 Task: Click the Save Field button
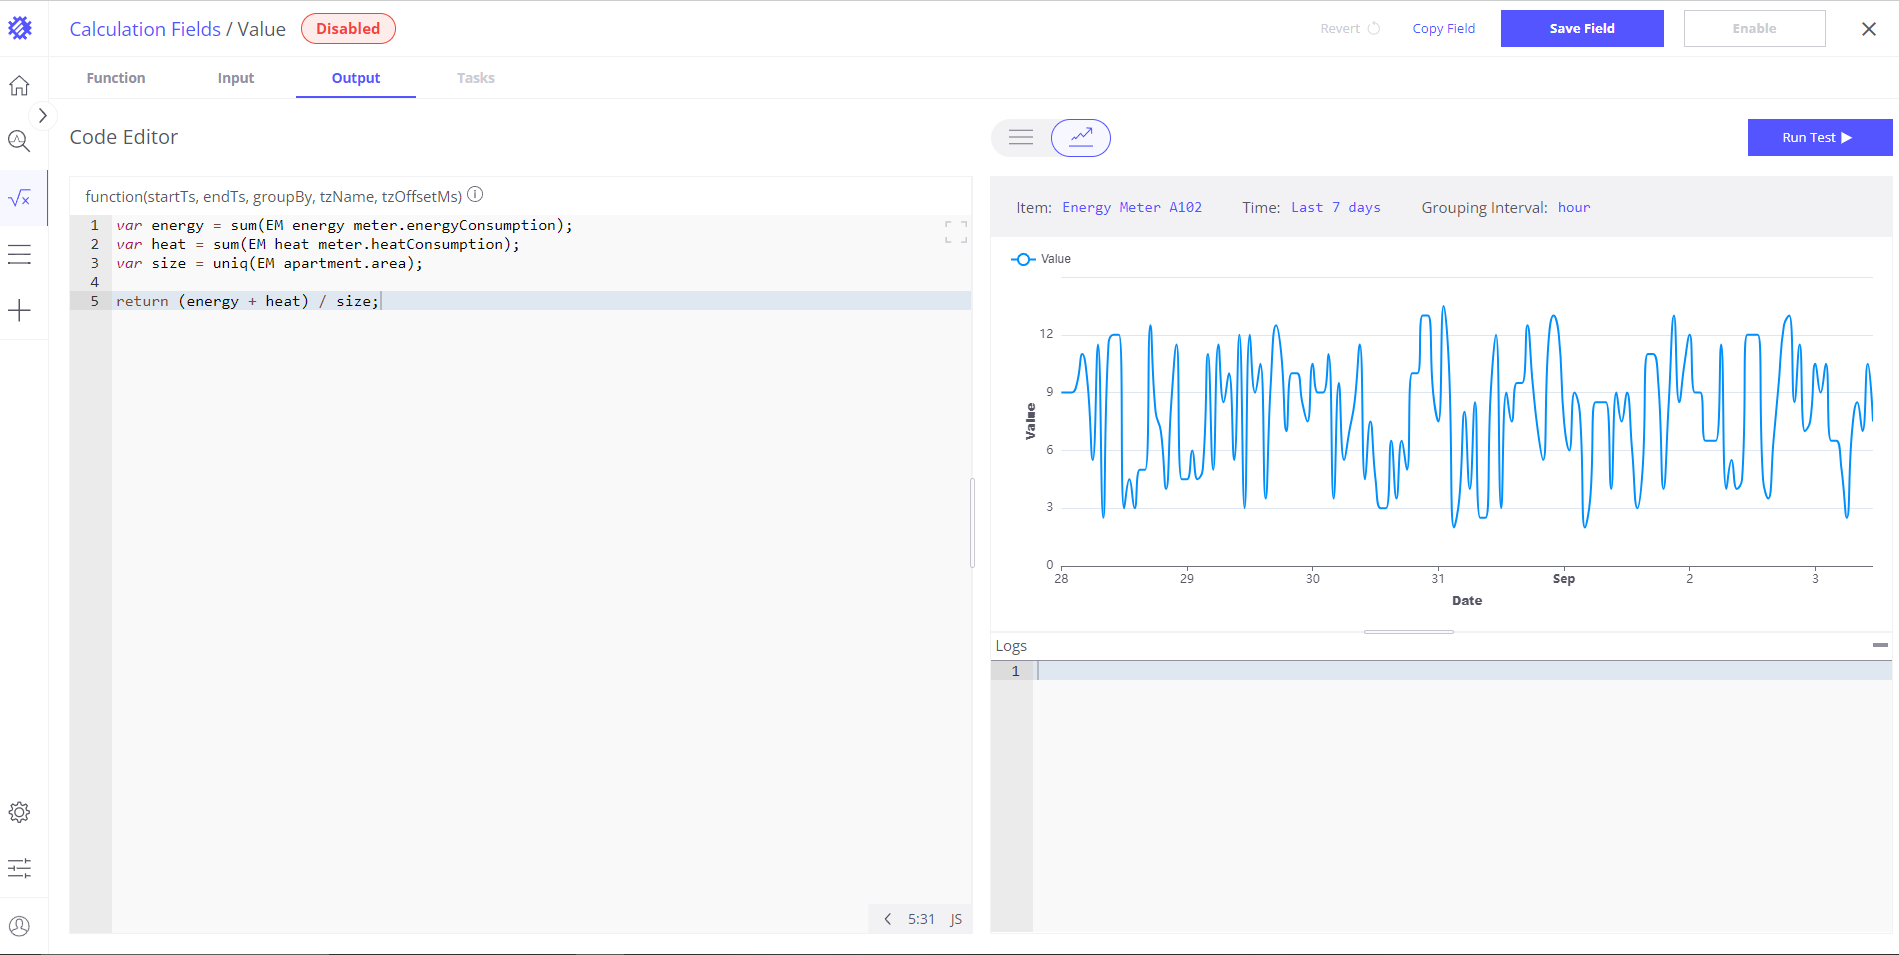[1581, 29]
